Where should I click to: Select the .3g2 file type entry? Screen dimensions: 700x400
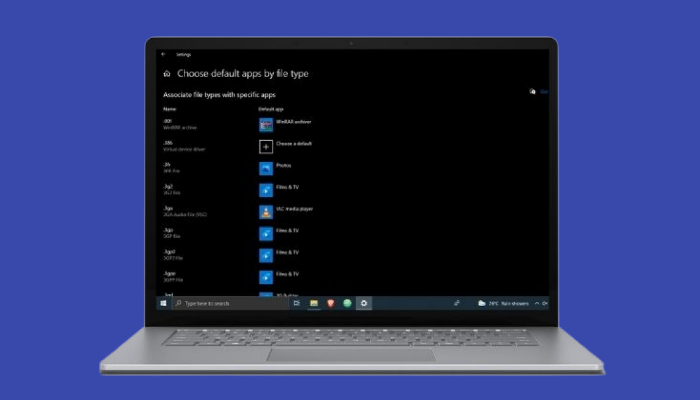point(172,190)
